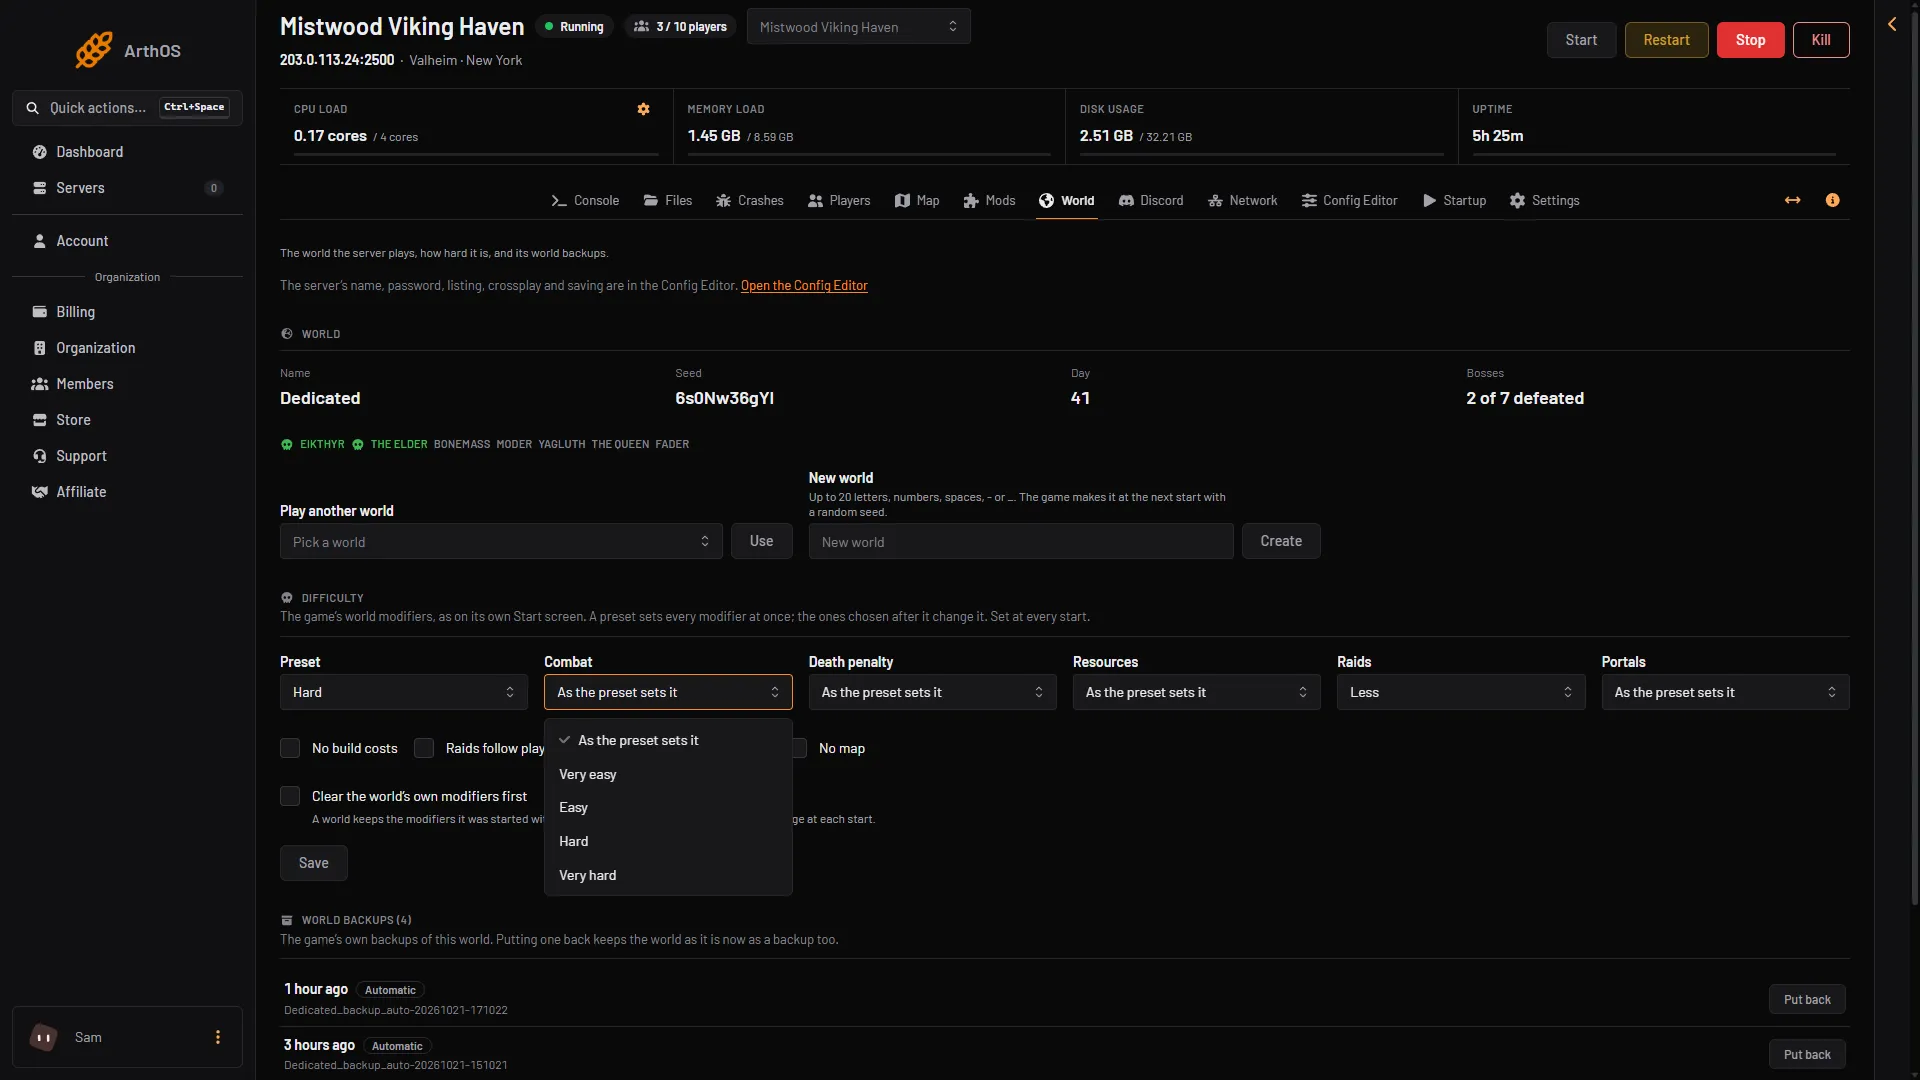Select Very hard in Combat list

tap(668, 875)
